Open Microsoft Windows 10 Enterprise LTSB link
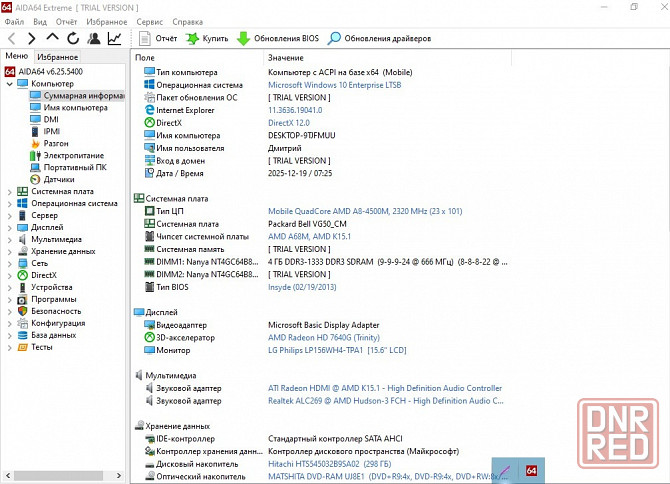This screenshot has width=670, height=484. [x=335, y=85]
